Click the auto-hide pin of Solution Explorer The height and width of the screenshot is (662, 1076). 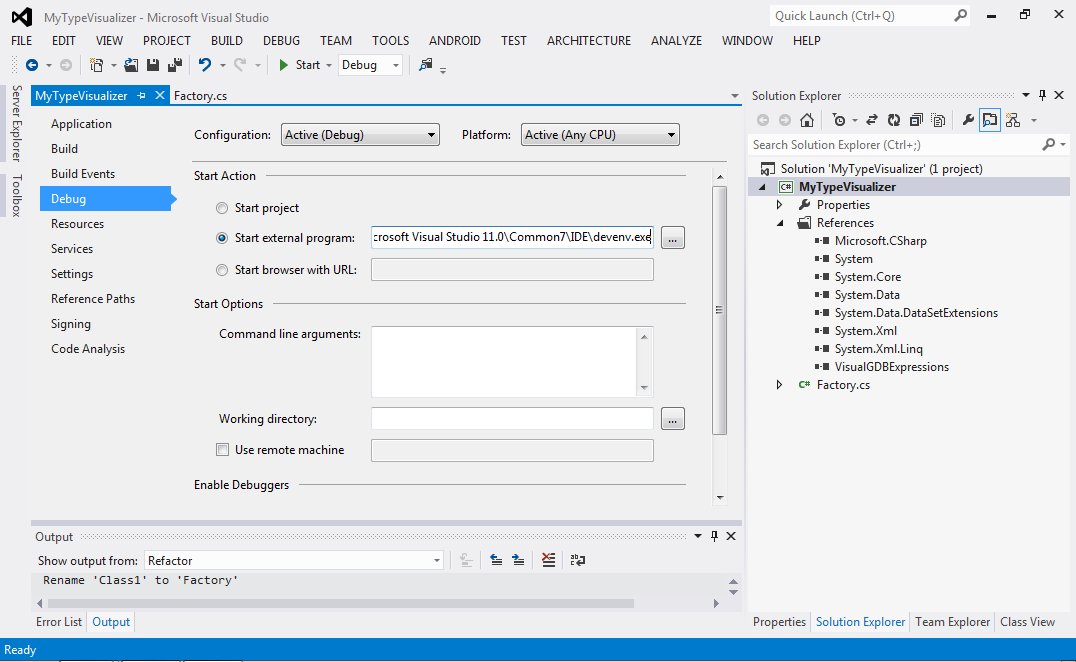[x=1042, y=95]
